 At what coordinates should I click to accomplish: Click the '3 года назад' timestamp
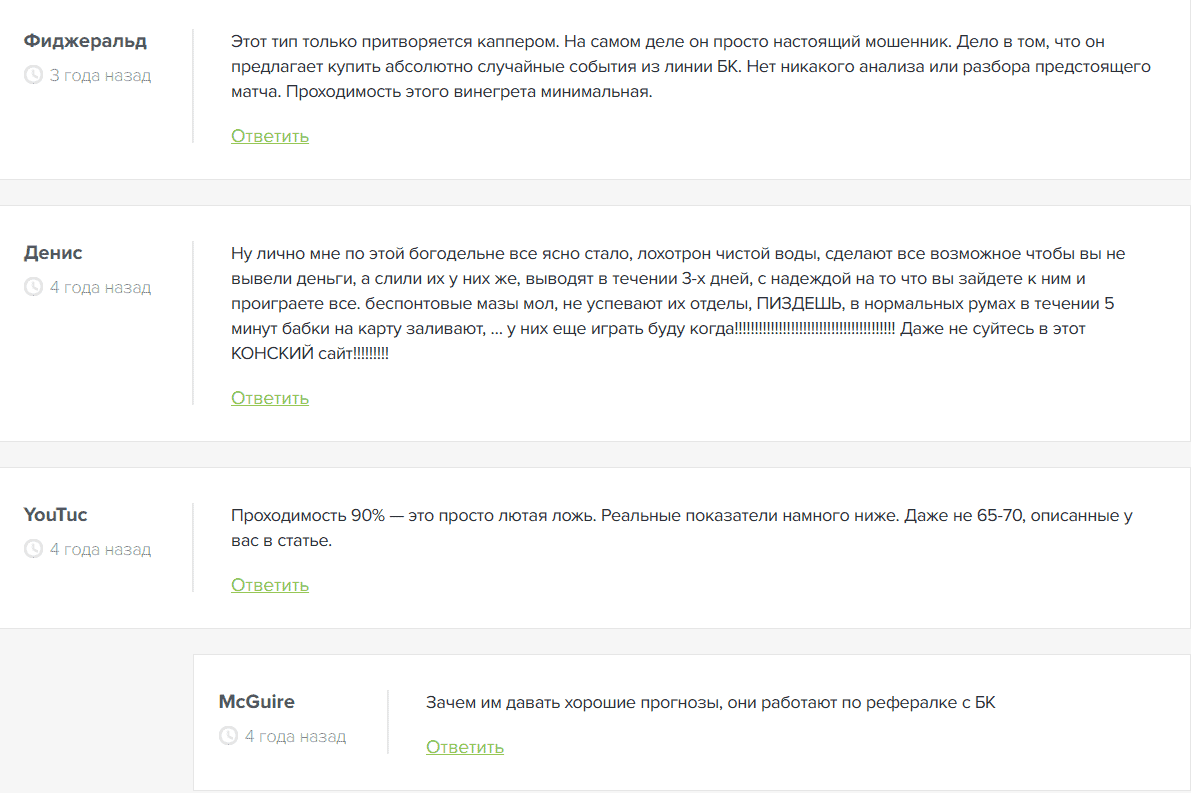(x=100, y=75)
